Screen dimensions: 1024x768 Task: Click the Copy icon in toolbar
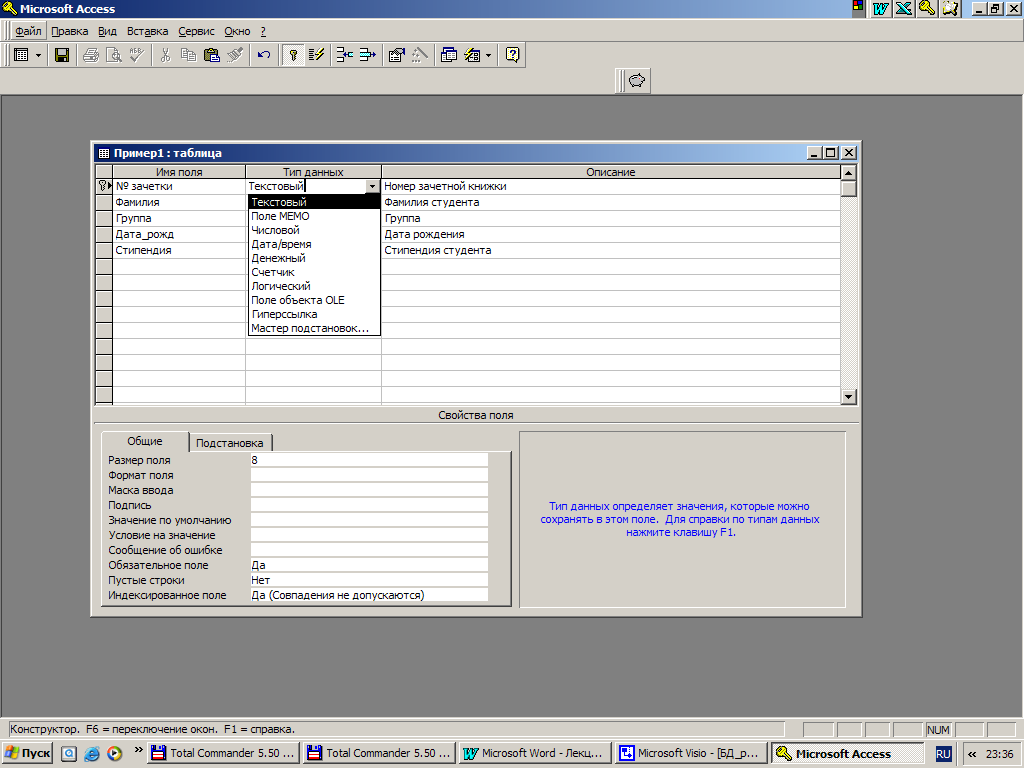(x=188, y=56)
